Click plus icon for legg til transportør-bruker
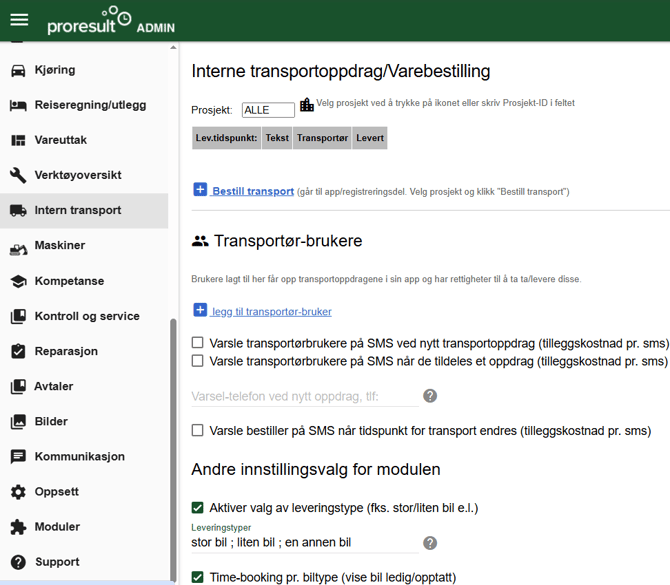 tap(200, 311)
